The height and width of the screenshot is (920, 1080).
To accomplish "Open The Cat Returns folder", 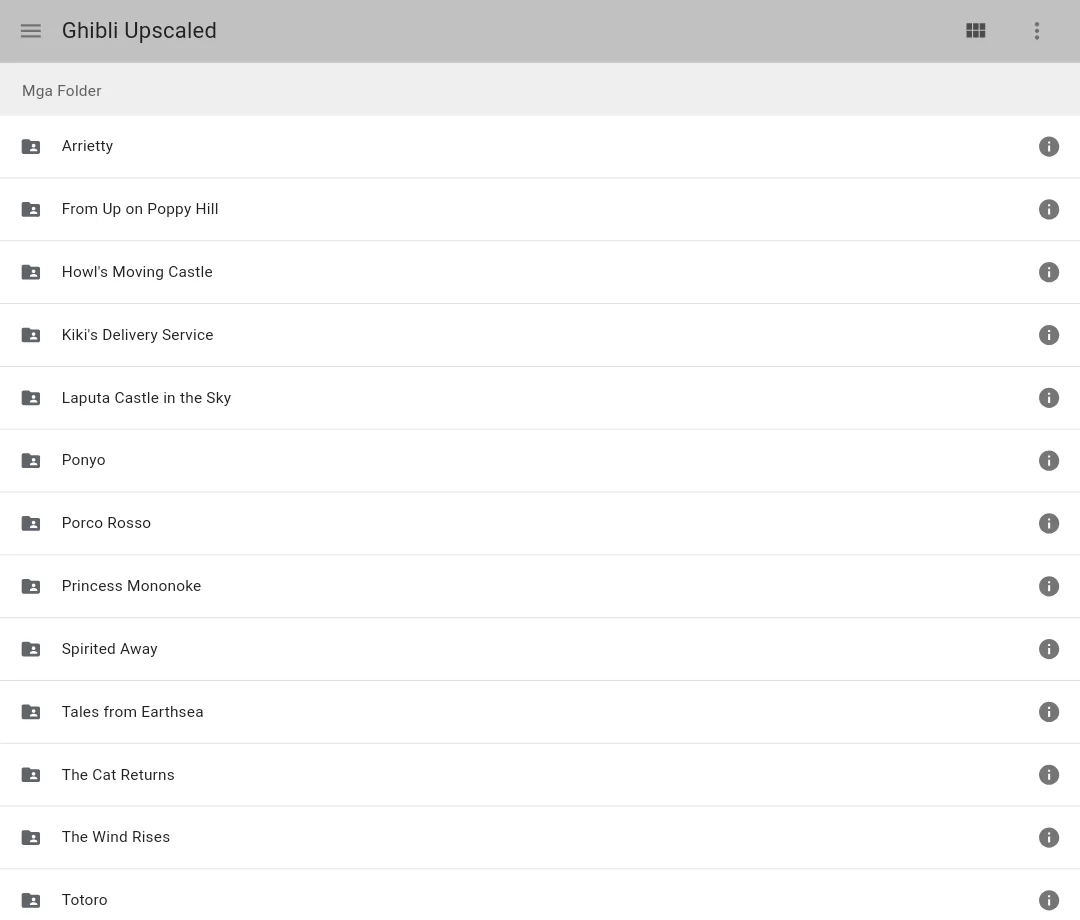I will [x=540, y=775].
